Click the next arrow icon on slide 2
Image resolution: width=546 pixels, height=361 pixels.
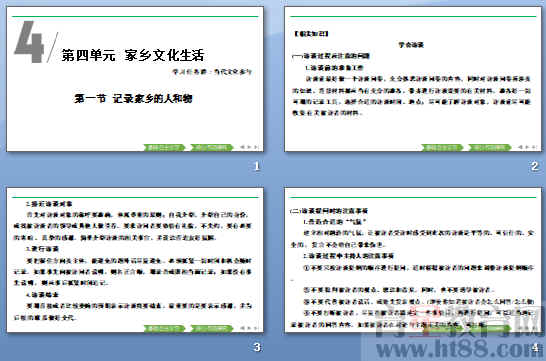[527, 147]
